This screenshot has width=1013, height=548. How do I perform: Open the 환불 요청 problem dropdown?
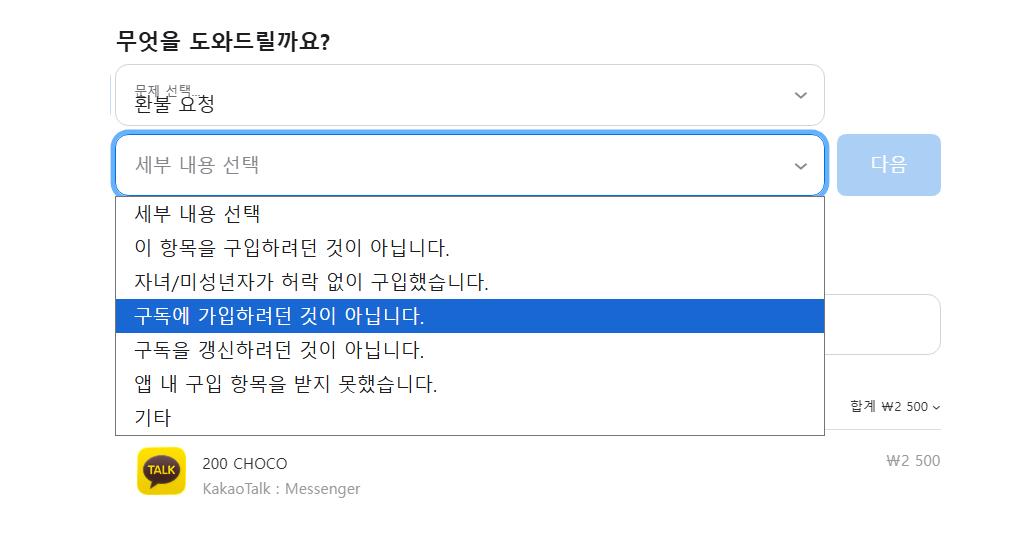(x=469, y=96)
